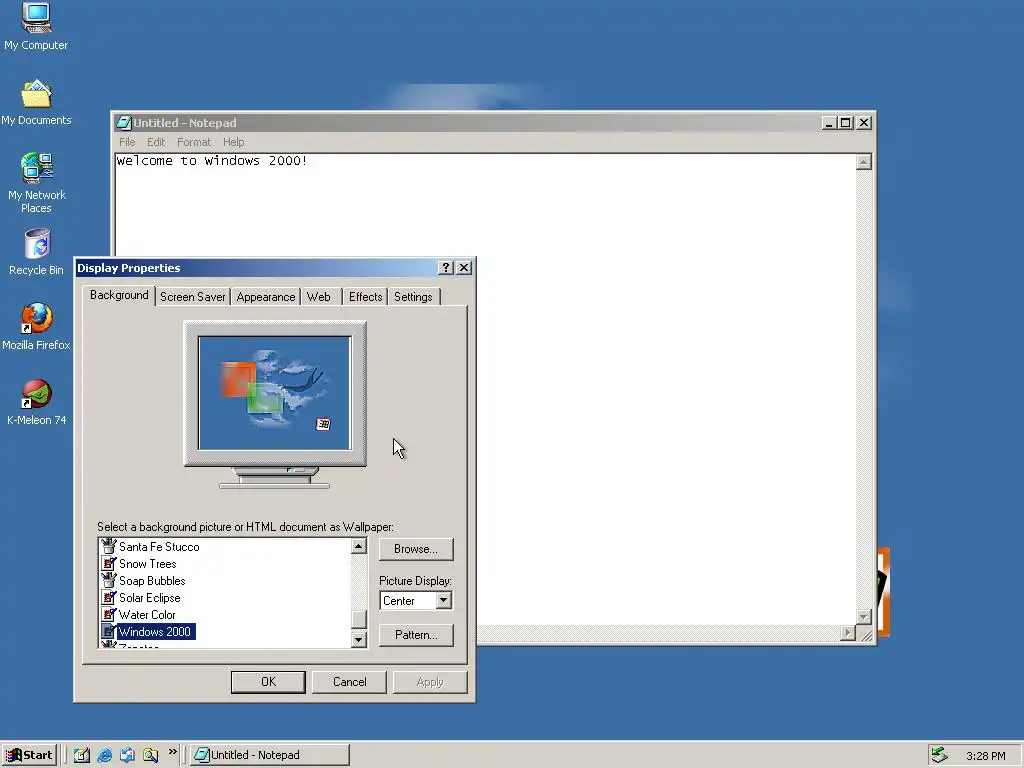Open the Start menu
The height and width of the screenshot is (768, 1024).
click(x=29, y=755)
